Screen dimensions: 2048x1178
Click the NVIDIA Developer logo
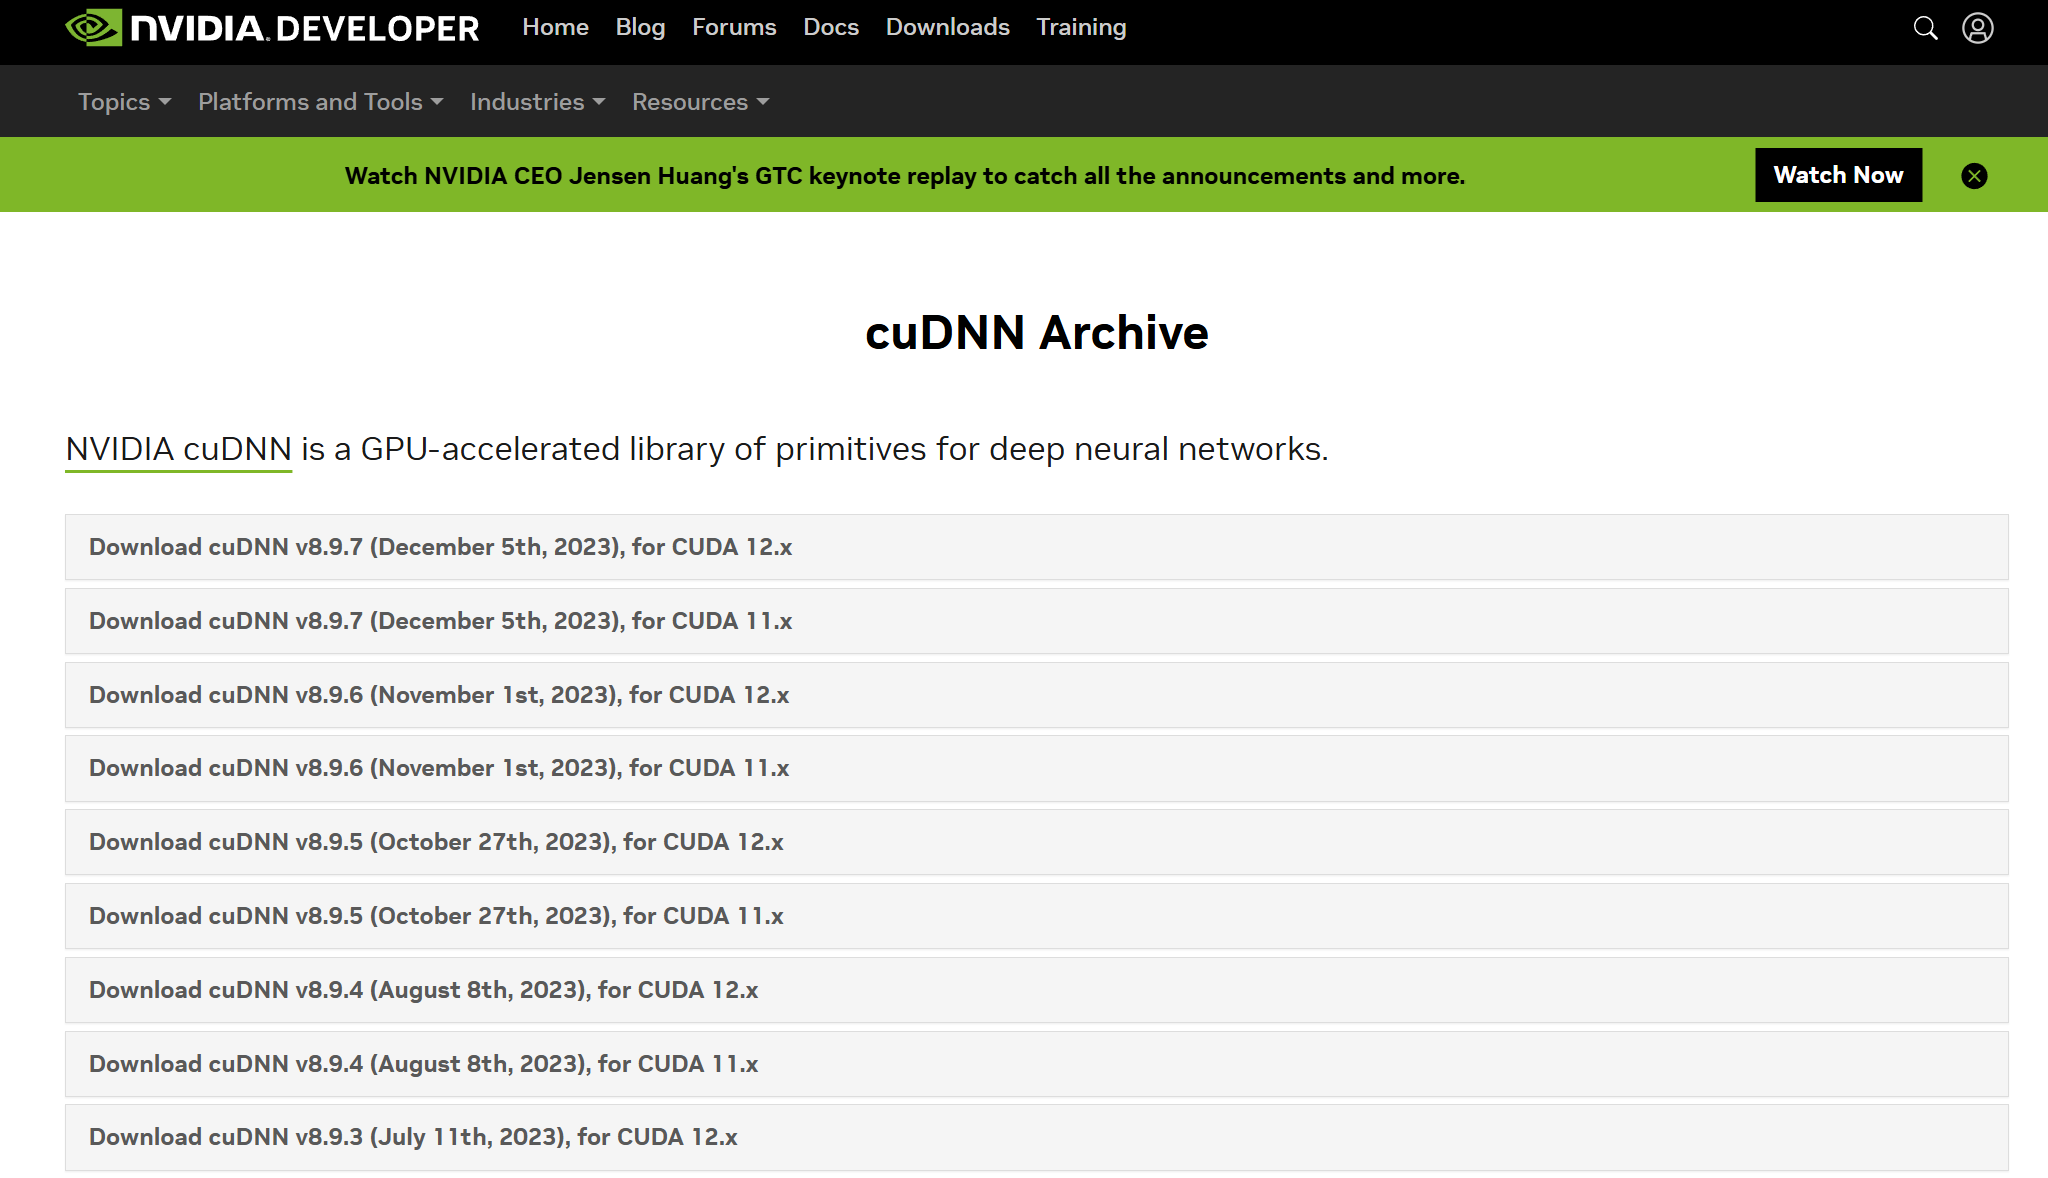[x=272, y=28]
